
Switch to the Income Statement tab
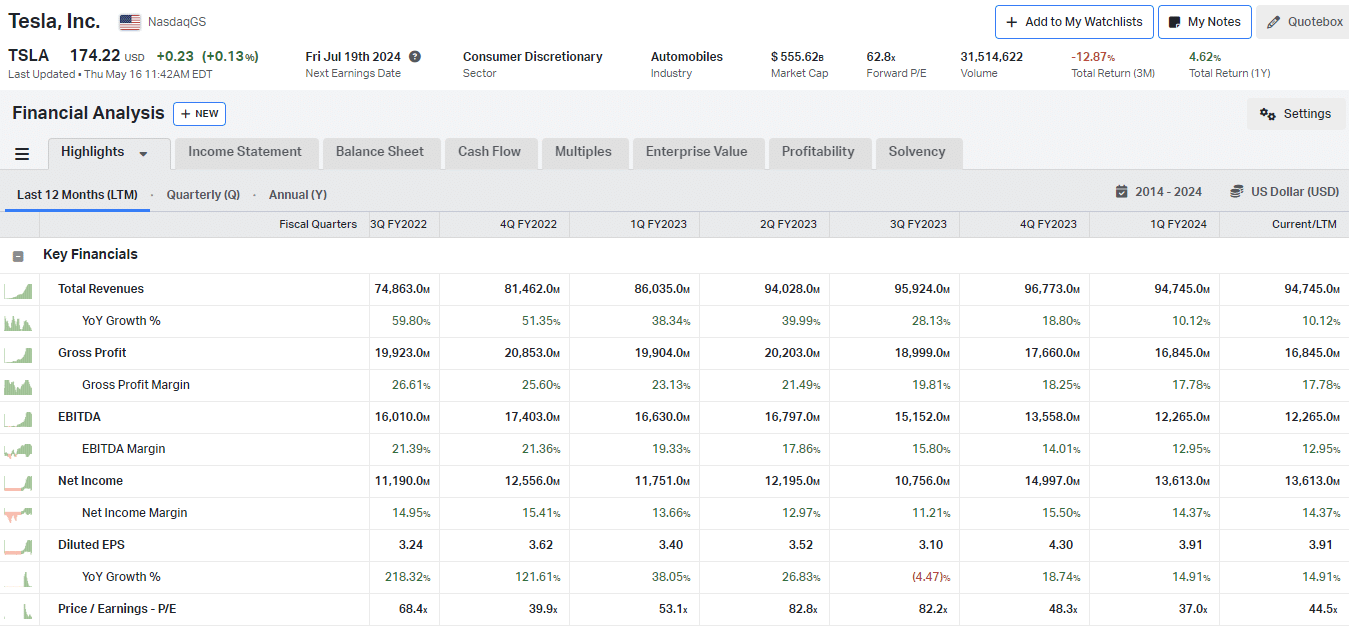pyautogui.click(x=245, y=152)
